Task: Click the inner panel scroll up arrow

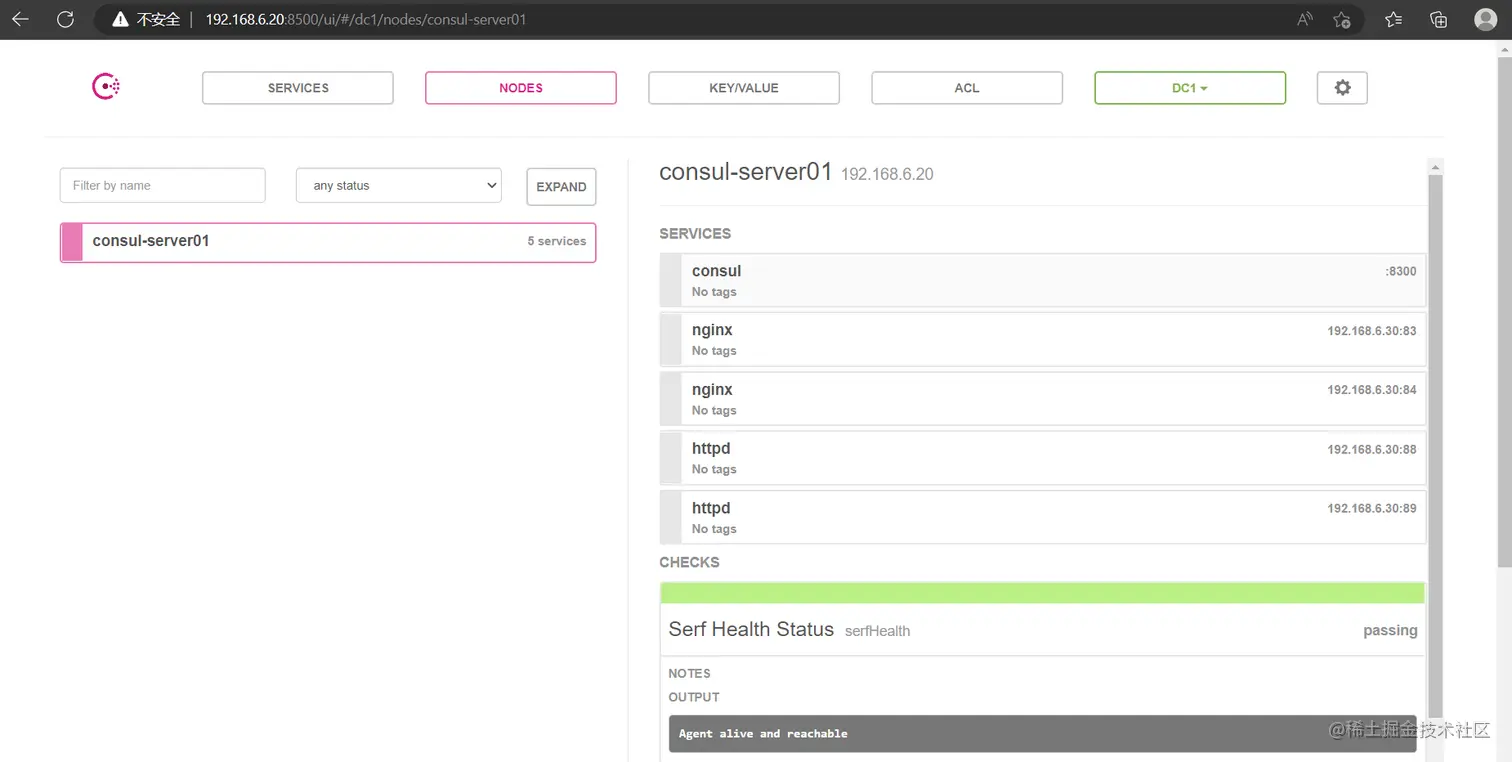Action: 1436,166
